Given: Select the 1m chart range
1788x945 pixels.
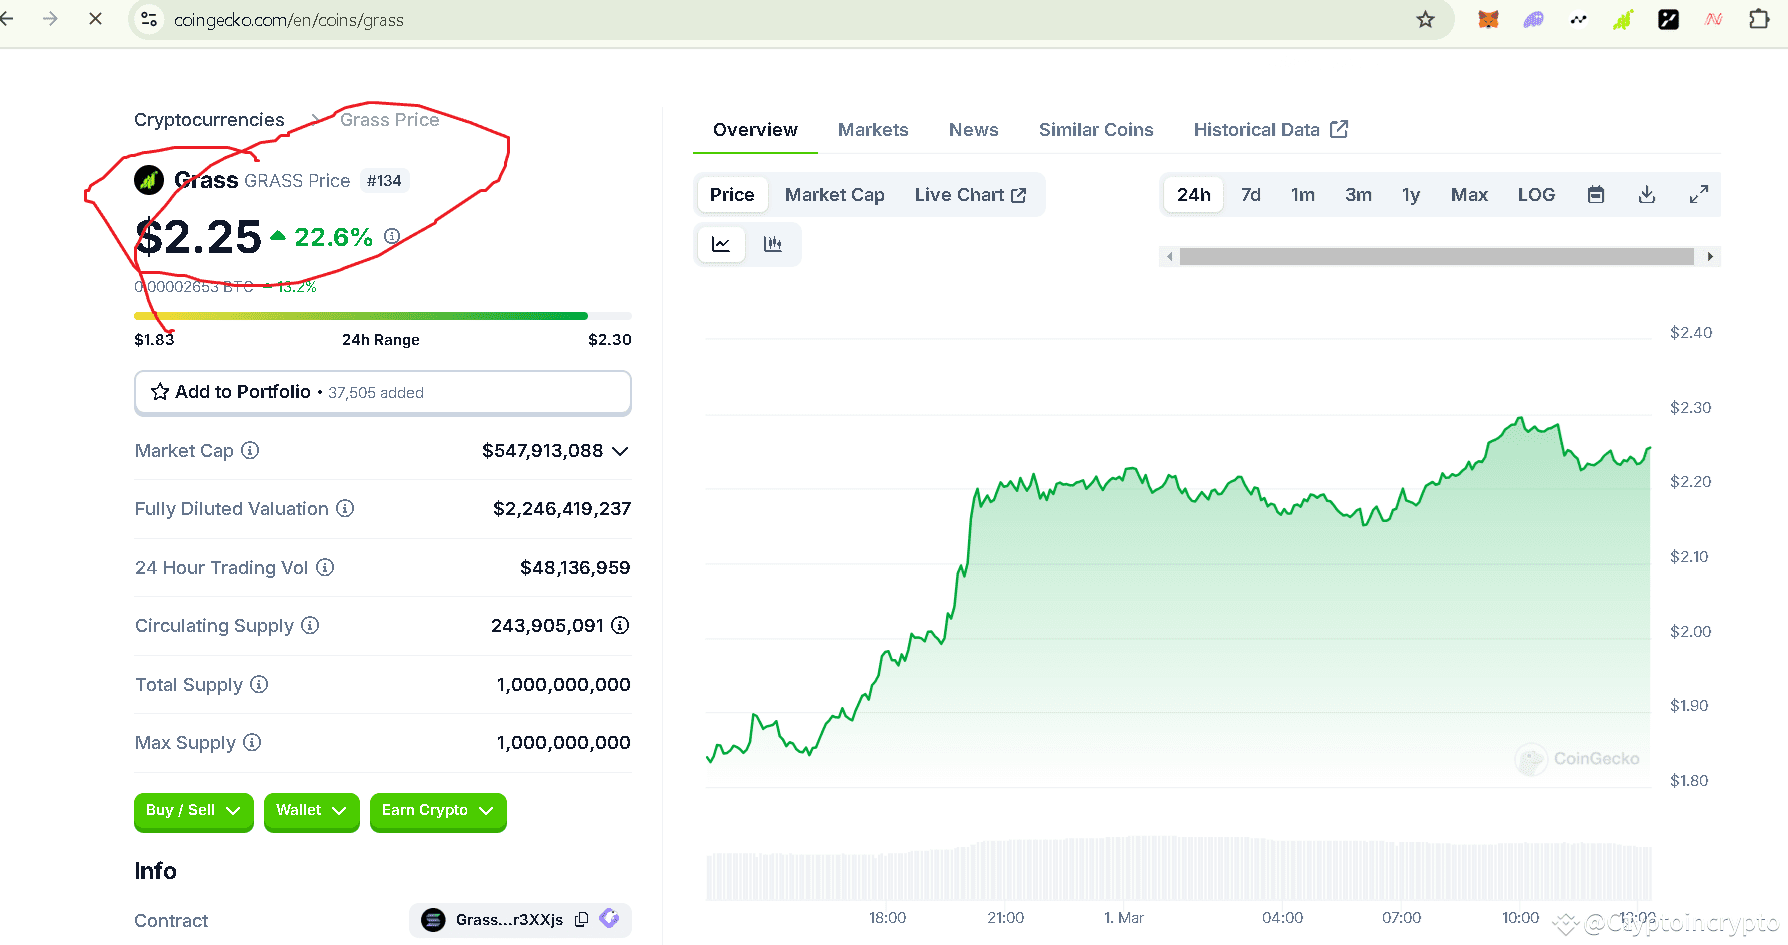Looking at the screenshot, I should coord(1303,194).
